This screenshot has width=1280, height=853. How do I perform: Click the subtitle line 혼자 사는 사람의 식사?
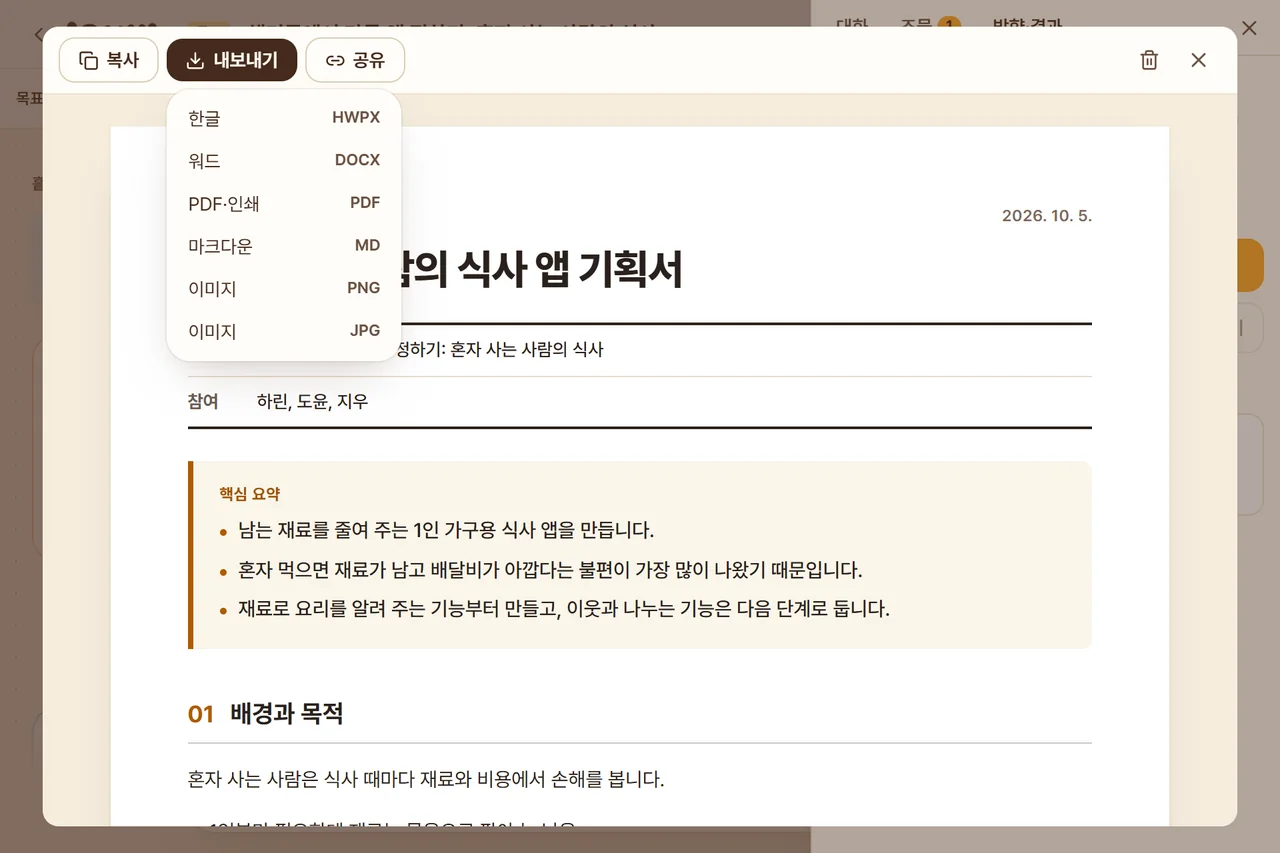tap(527, 350)
